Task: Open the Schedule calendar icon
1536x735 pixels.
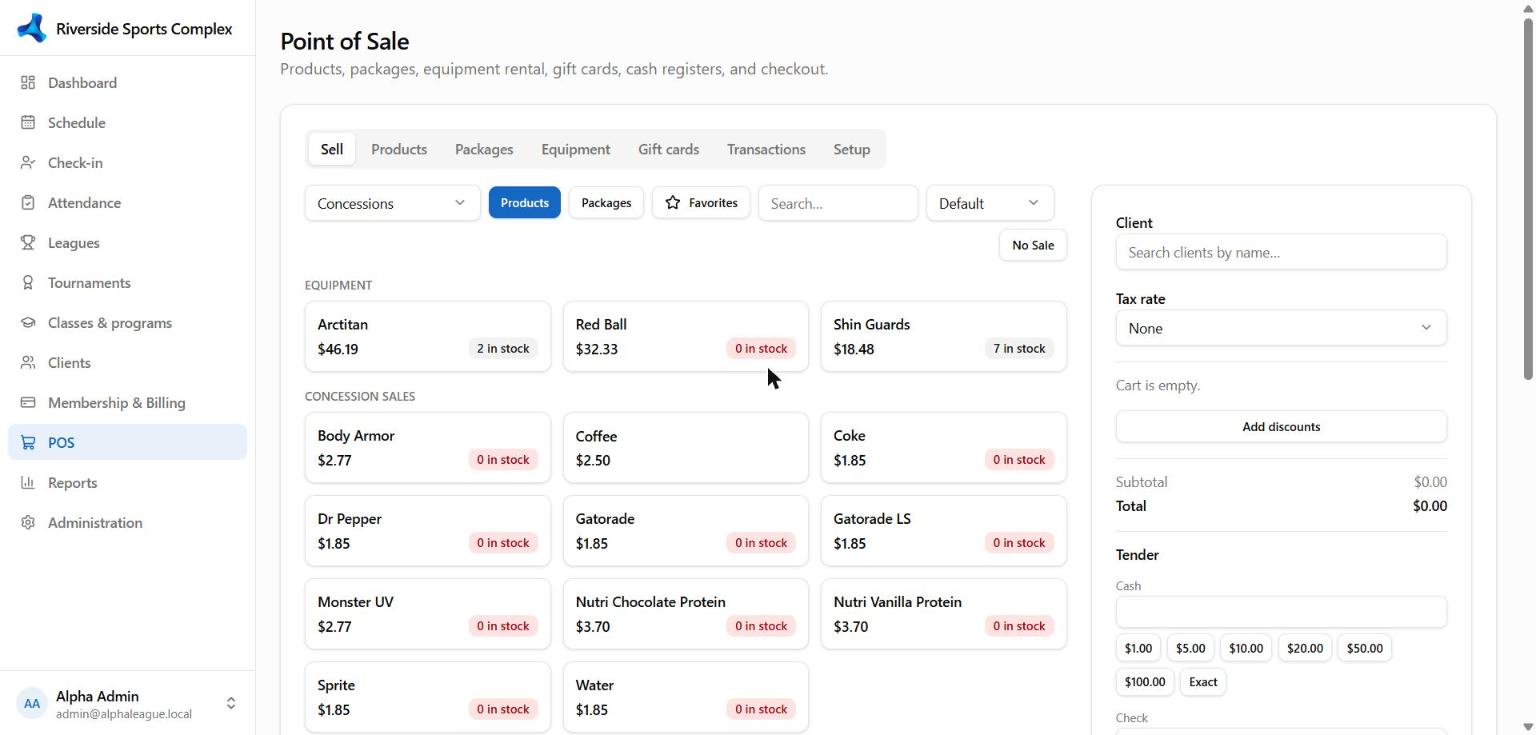Action: tap(28, 123)
